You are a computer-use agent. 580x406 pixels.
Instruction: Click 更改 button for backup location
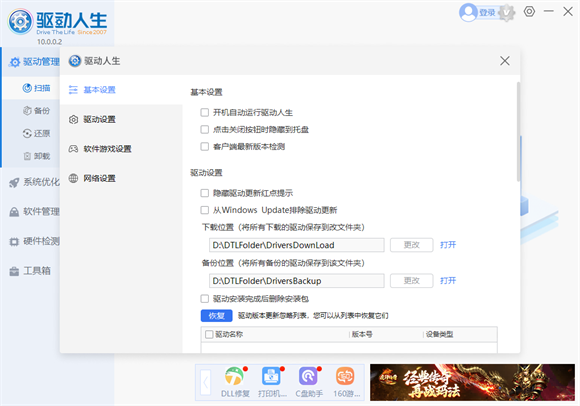coord(411,281)
